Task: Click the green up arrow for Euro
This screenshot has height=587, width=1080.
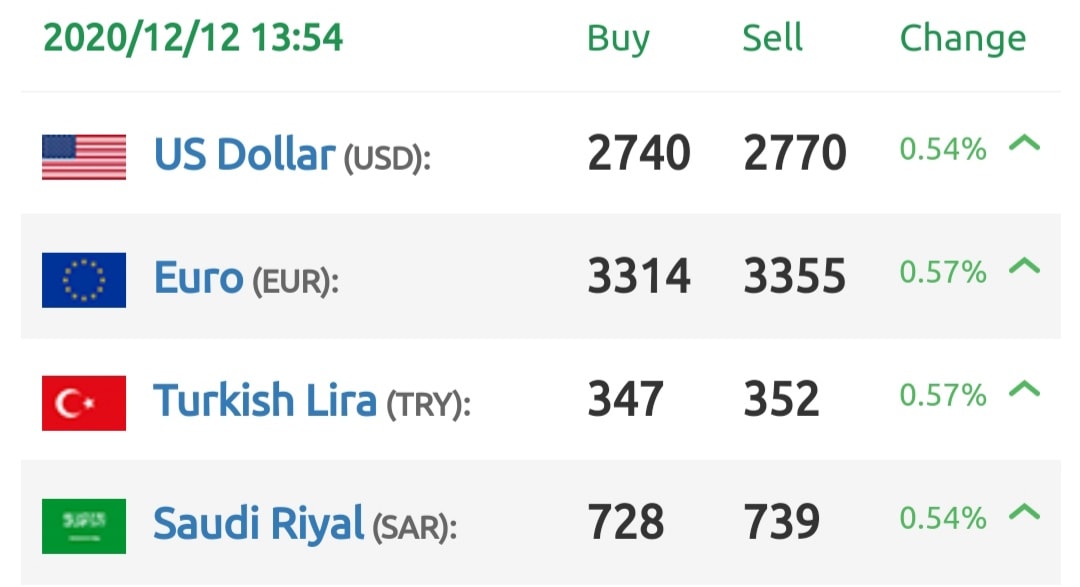Action: tap(1024, 266)
